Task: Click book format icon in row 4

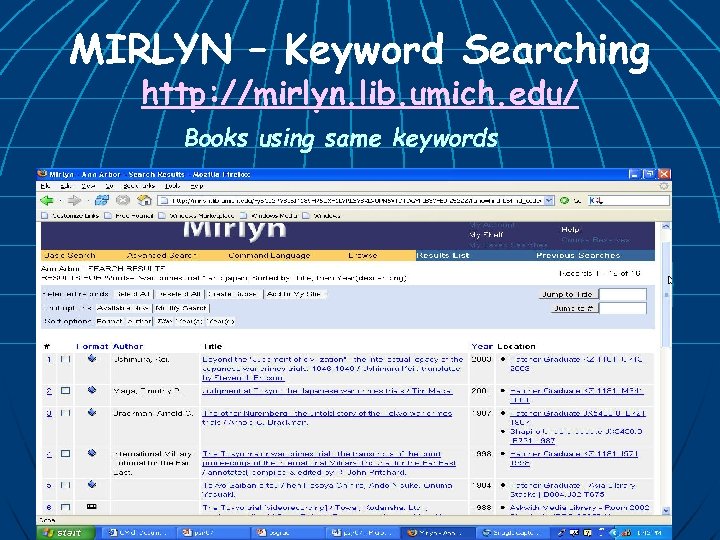Action: coord(92,453)
